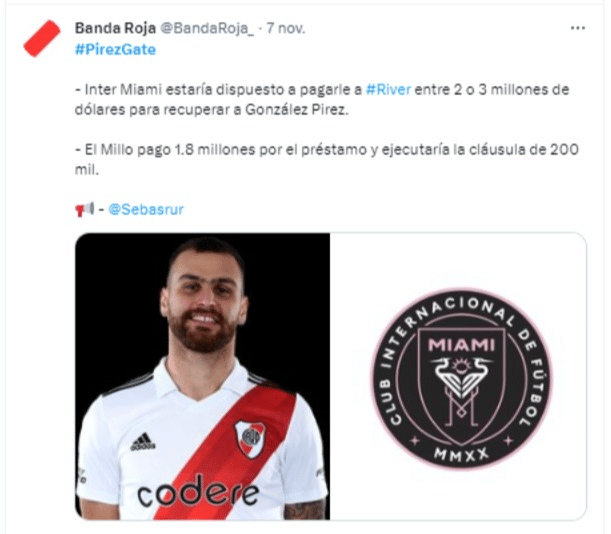Click the herons emblem in the crest
Image resolution: width=611 pixels, height=534 pixels.
pyautogui.click(x=461, y=375)
